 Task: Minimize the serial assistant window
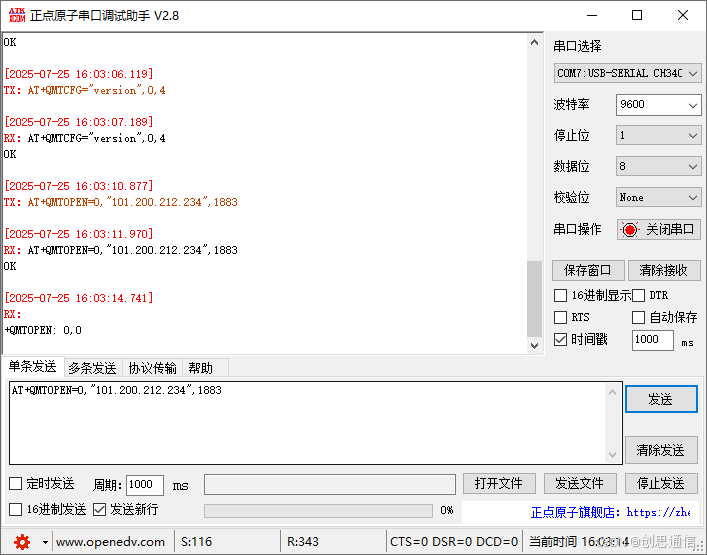592,15
